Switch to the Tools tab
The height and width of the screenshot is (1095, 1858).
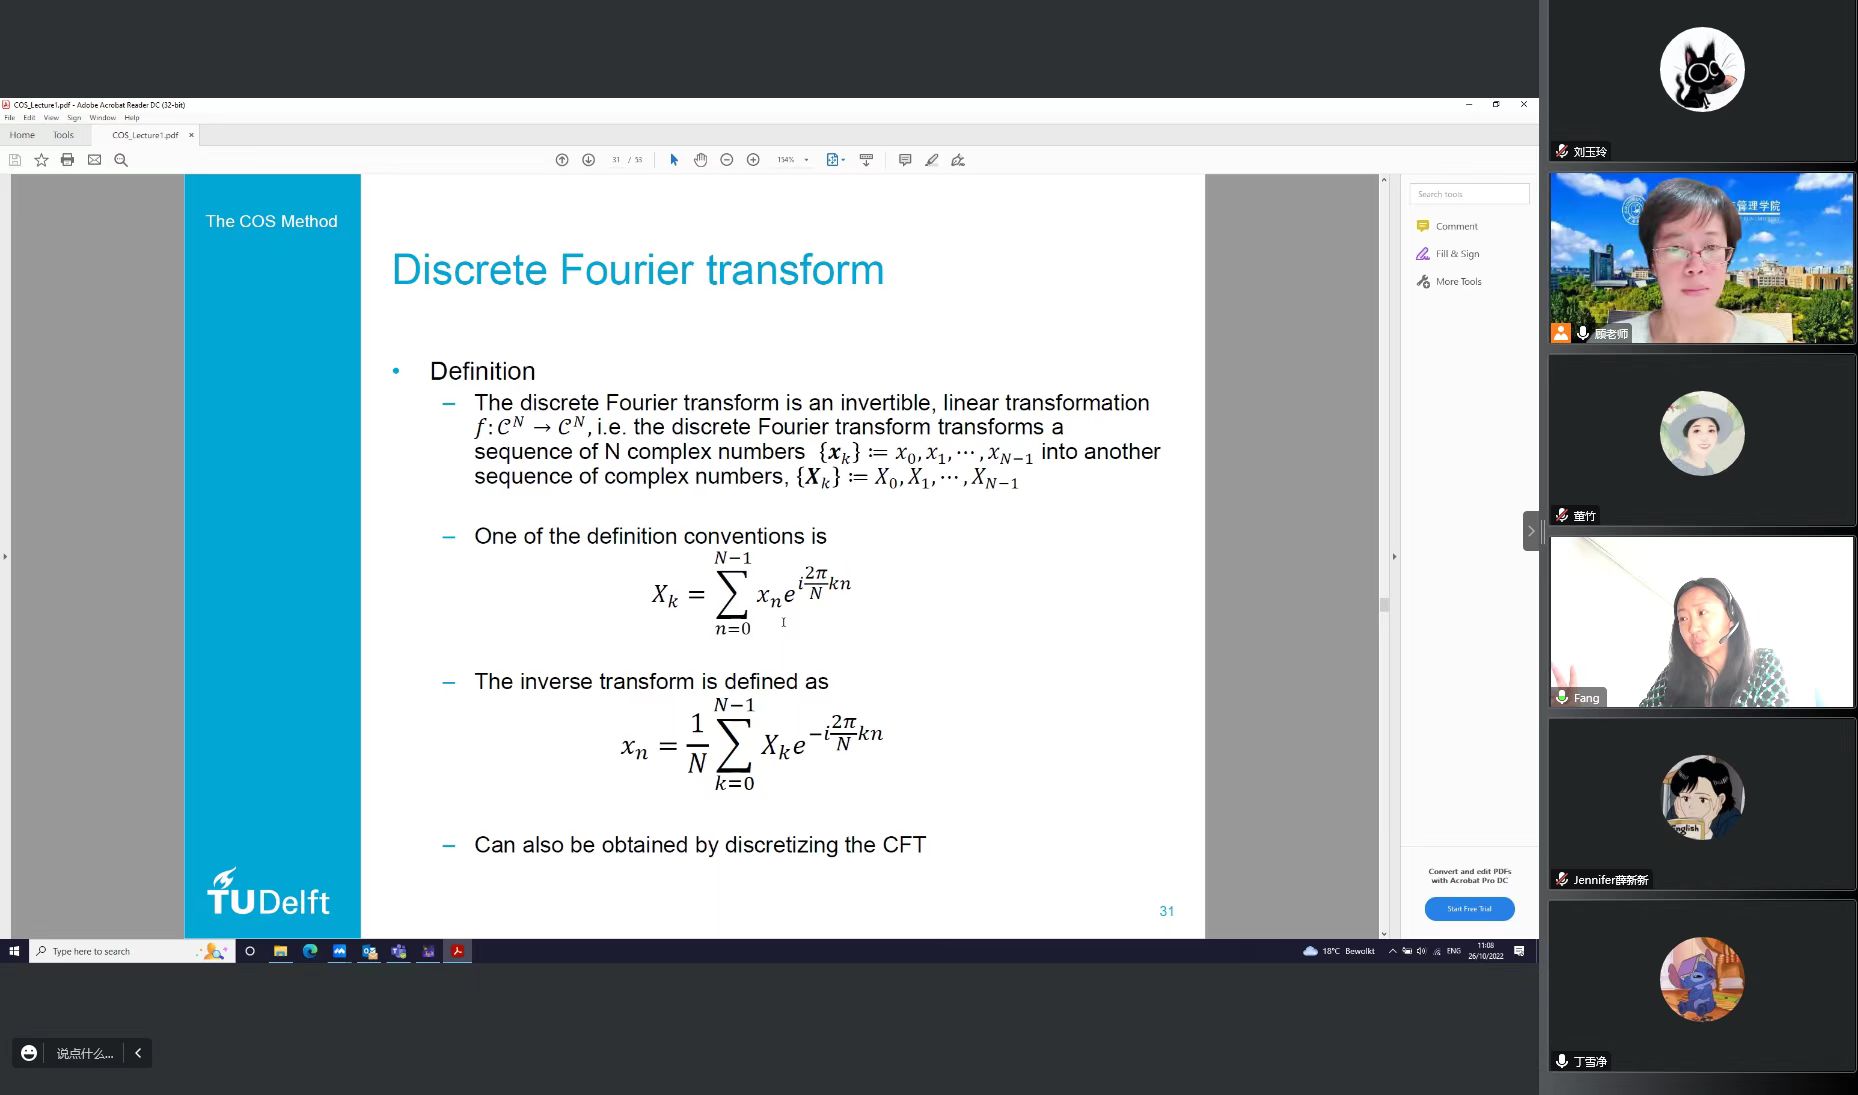pyautogui.click(x=63, y=135)
